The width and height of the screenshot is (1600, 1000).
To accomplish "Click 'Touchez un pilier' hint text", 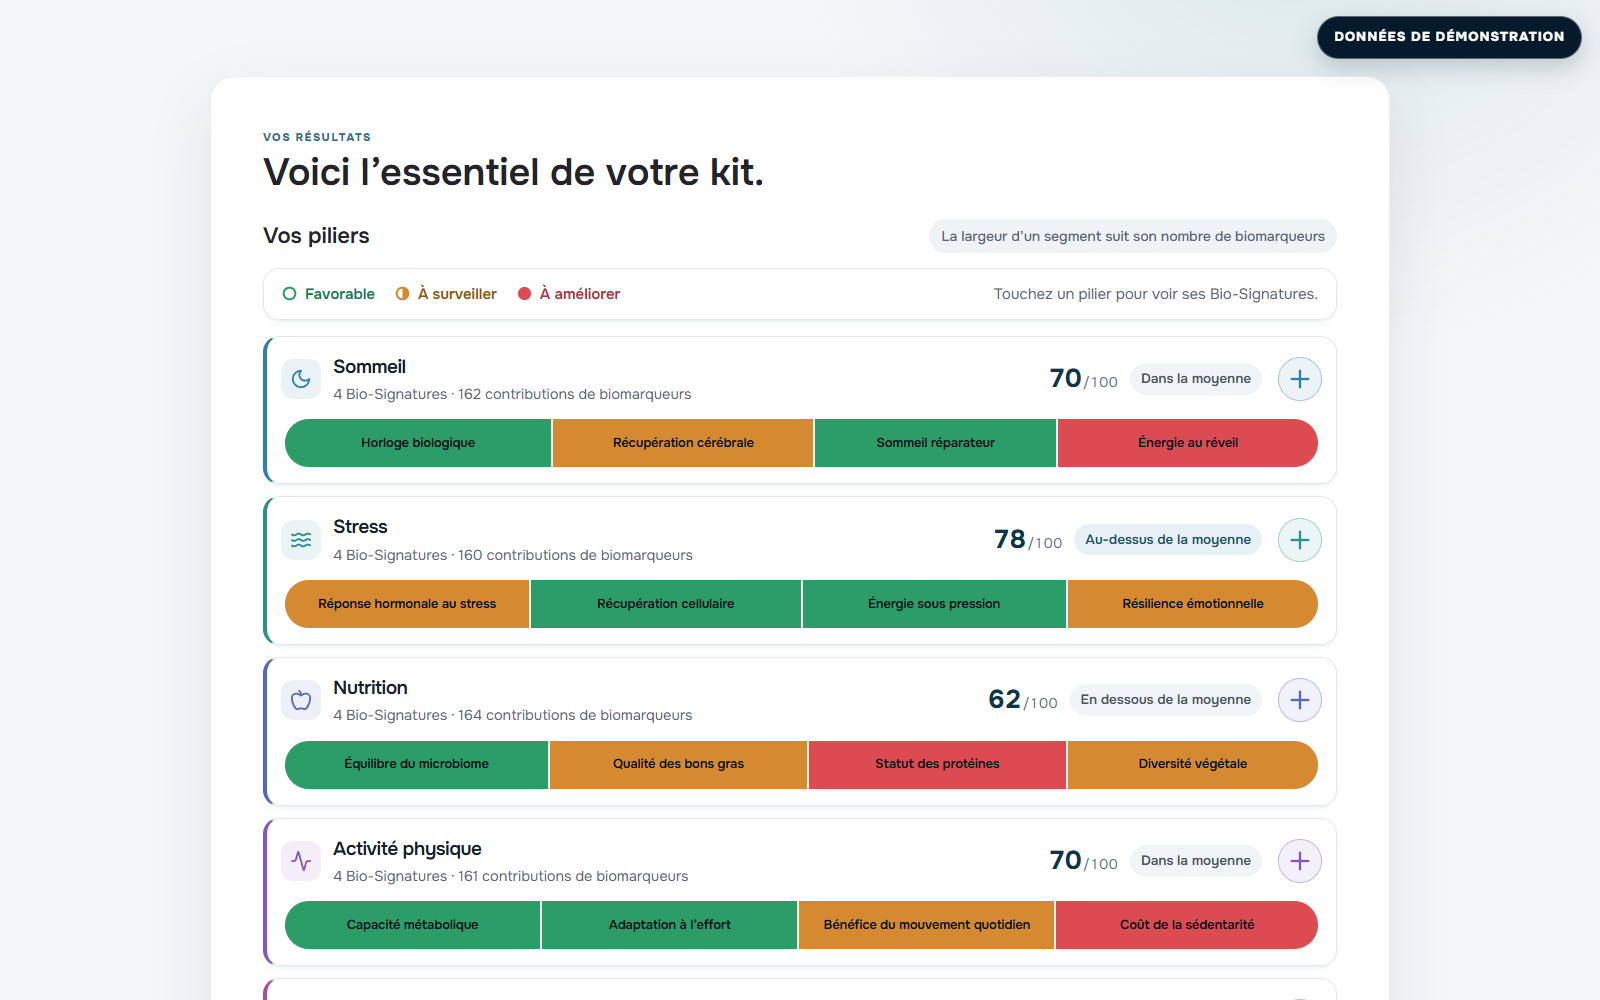I will click(x=1156, y=294).
